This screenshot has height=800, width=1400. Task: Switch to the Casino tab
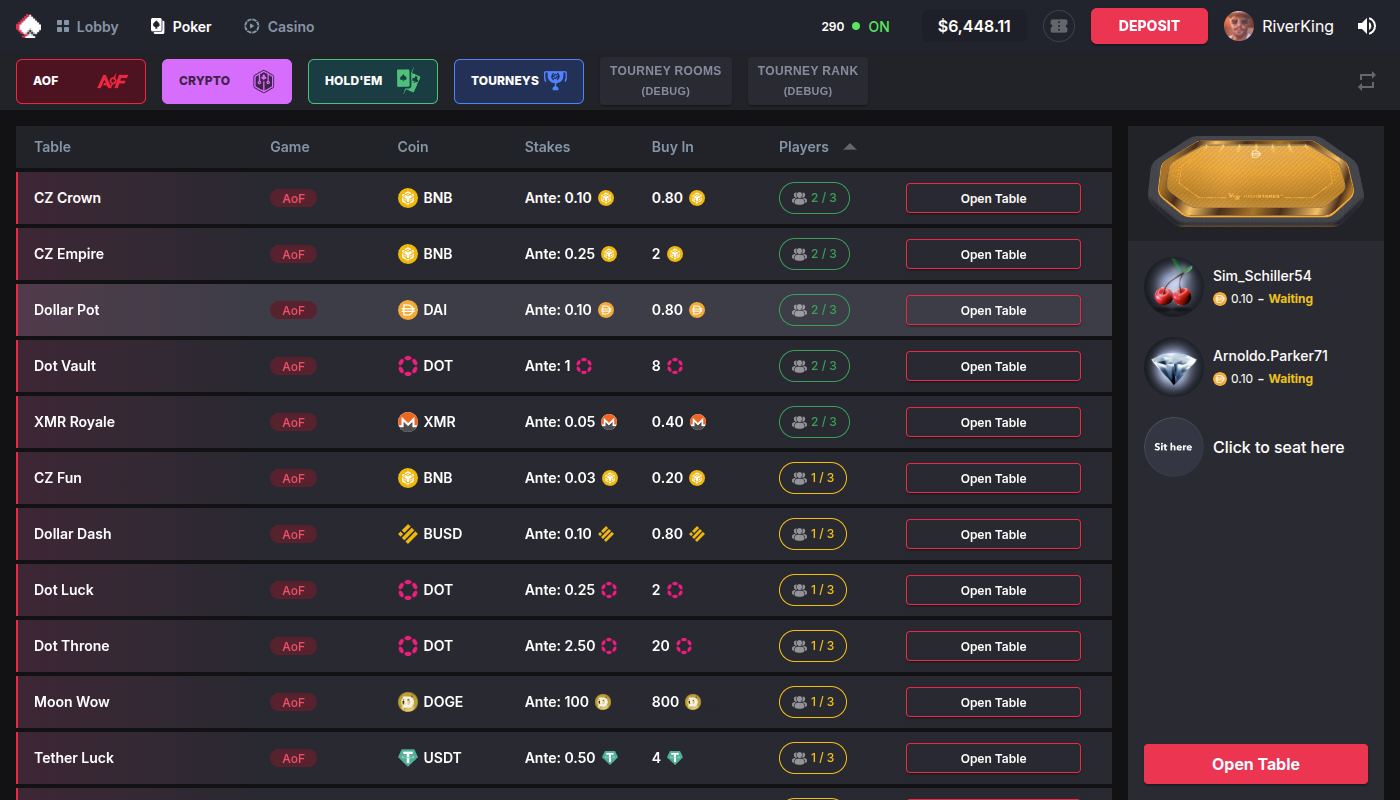click(278, 26)
